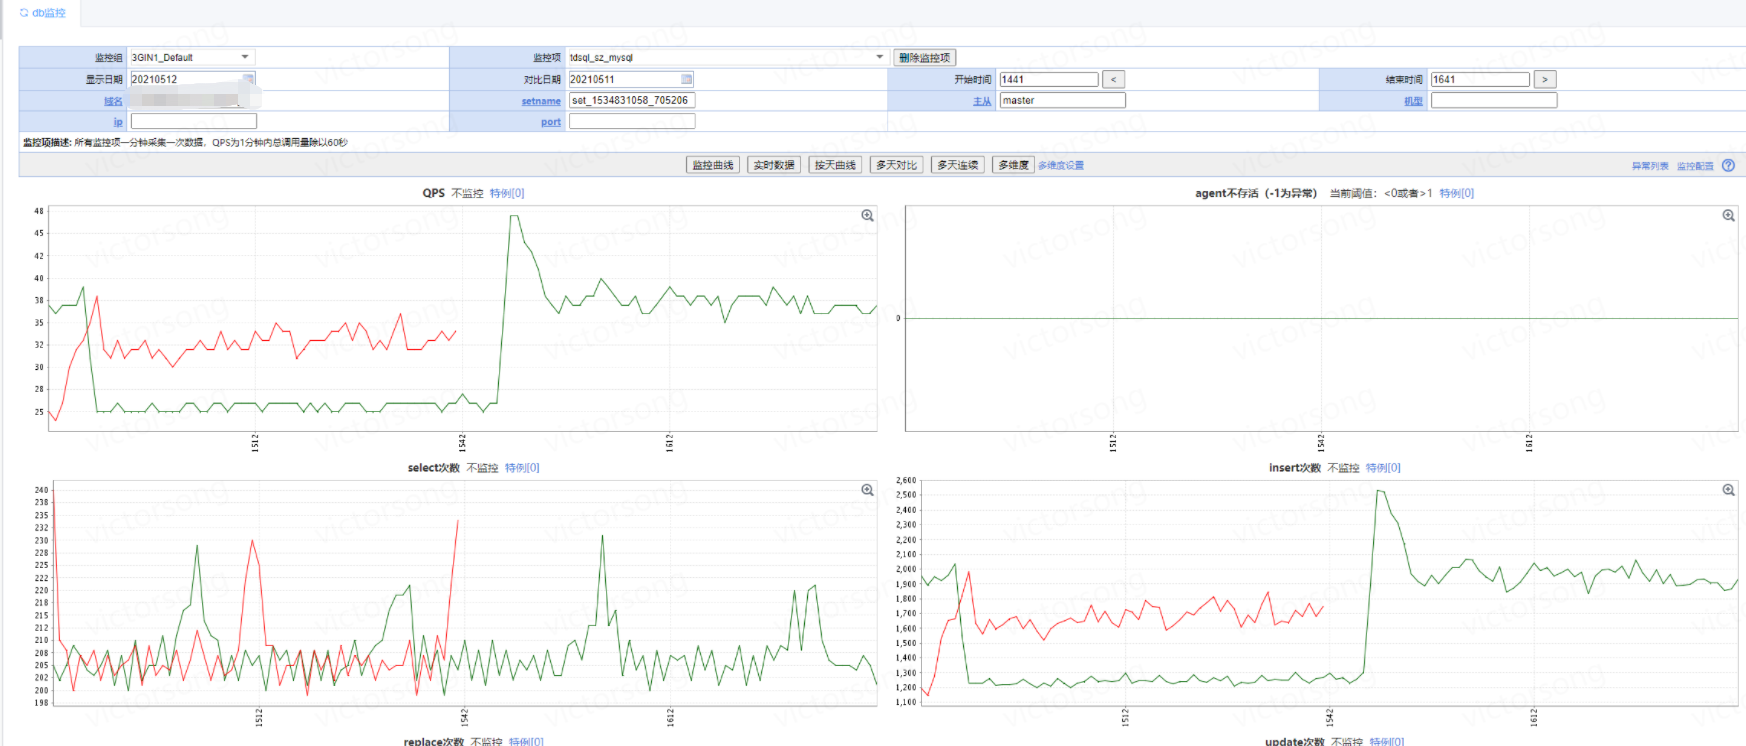
Task: Open 特例[0] link beside QPS title
Action: coord(507,193)
